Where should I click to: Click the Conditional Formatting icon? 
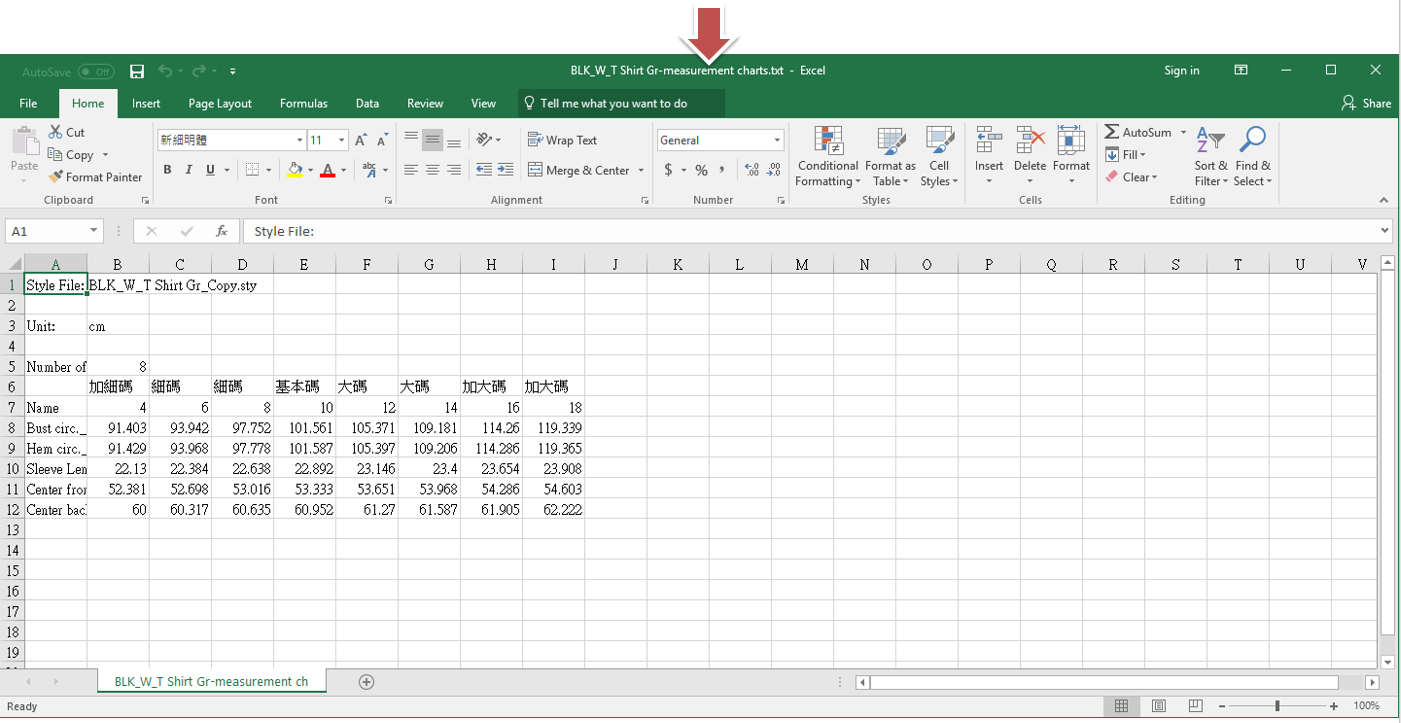click(x=827, y=141)
